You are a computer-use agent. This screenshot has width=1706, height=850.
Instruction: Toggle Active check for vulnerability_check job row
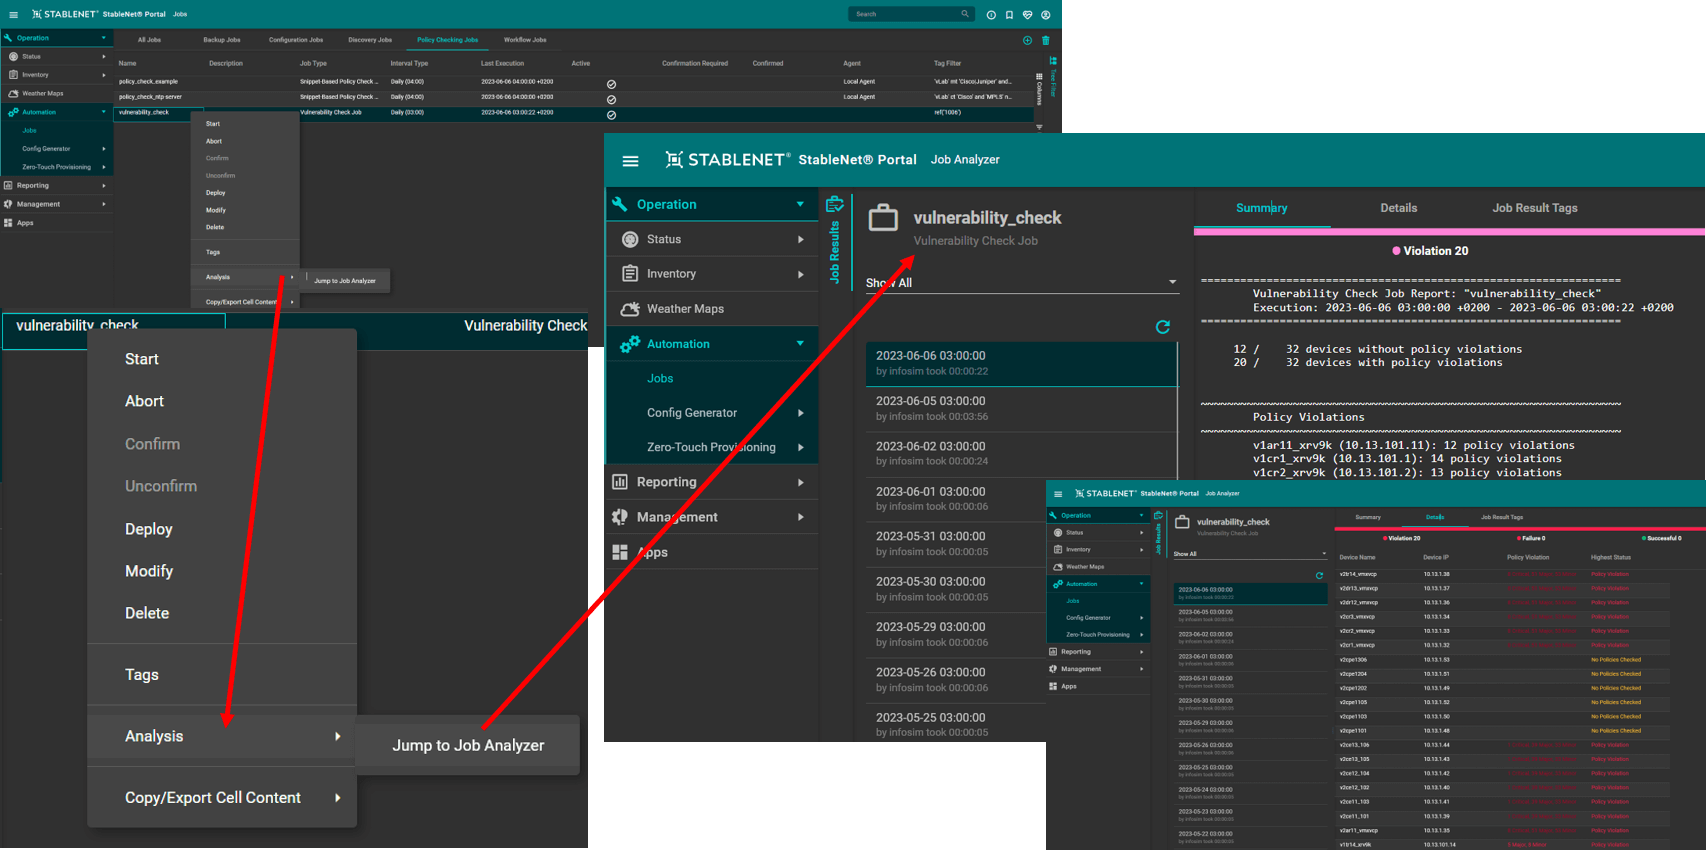point(611,115)
